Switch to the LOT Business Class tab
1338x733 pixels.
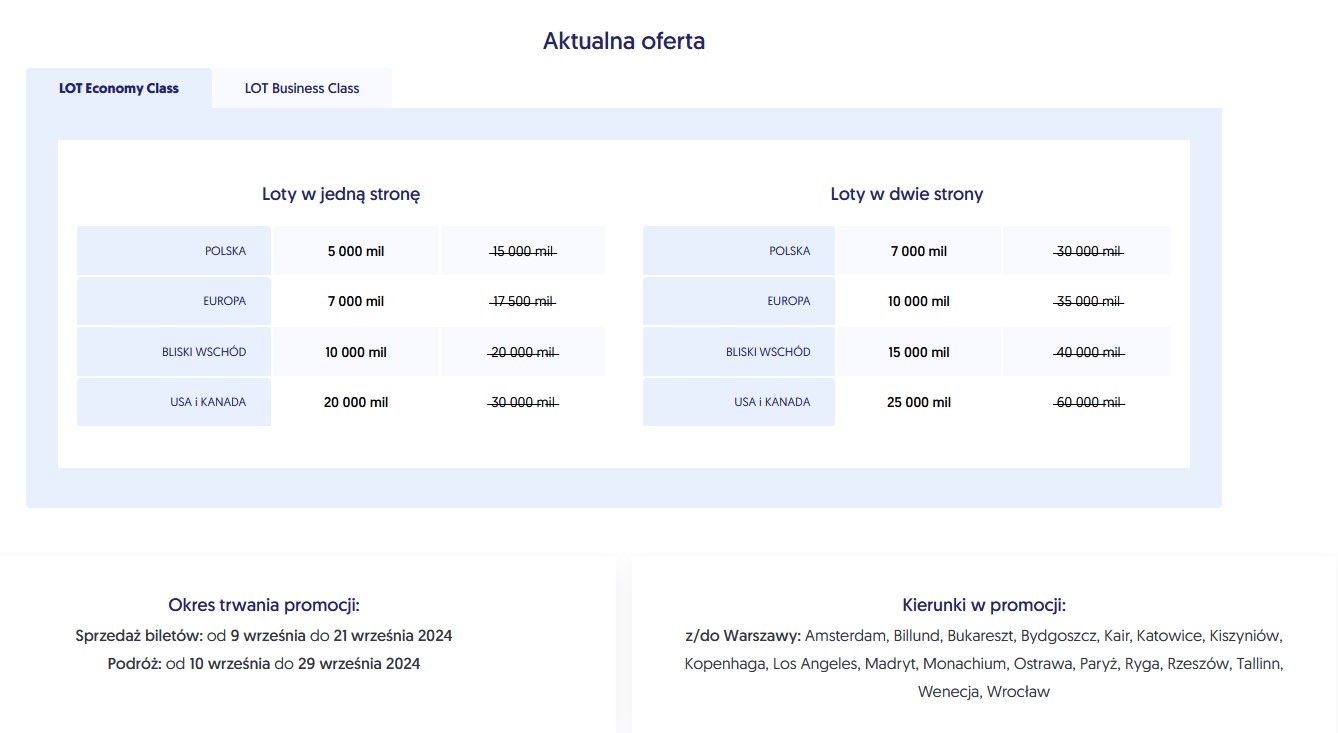click(302, 88)
